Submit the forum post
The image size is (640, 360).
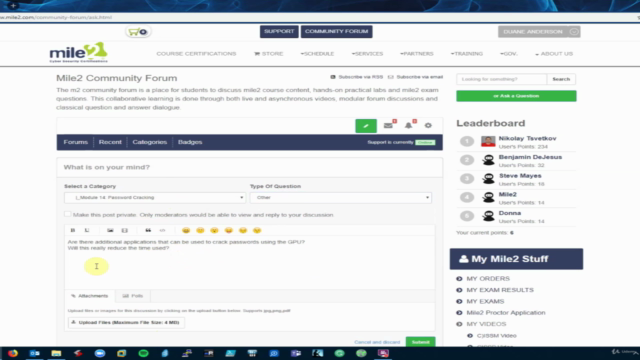click(x=420, y=342)
